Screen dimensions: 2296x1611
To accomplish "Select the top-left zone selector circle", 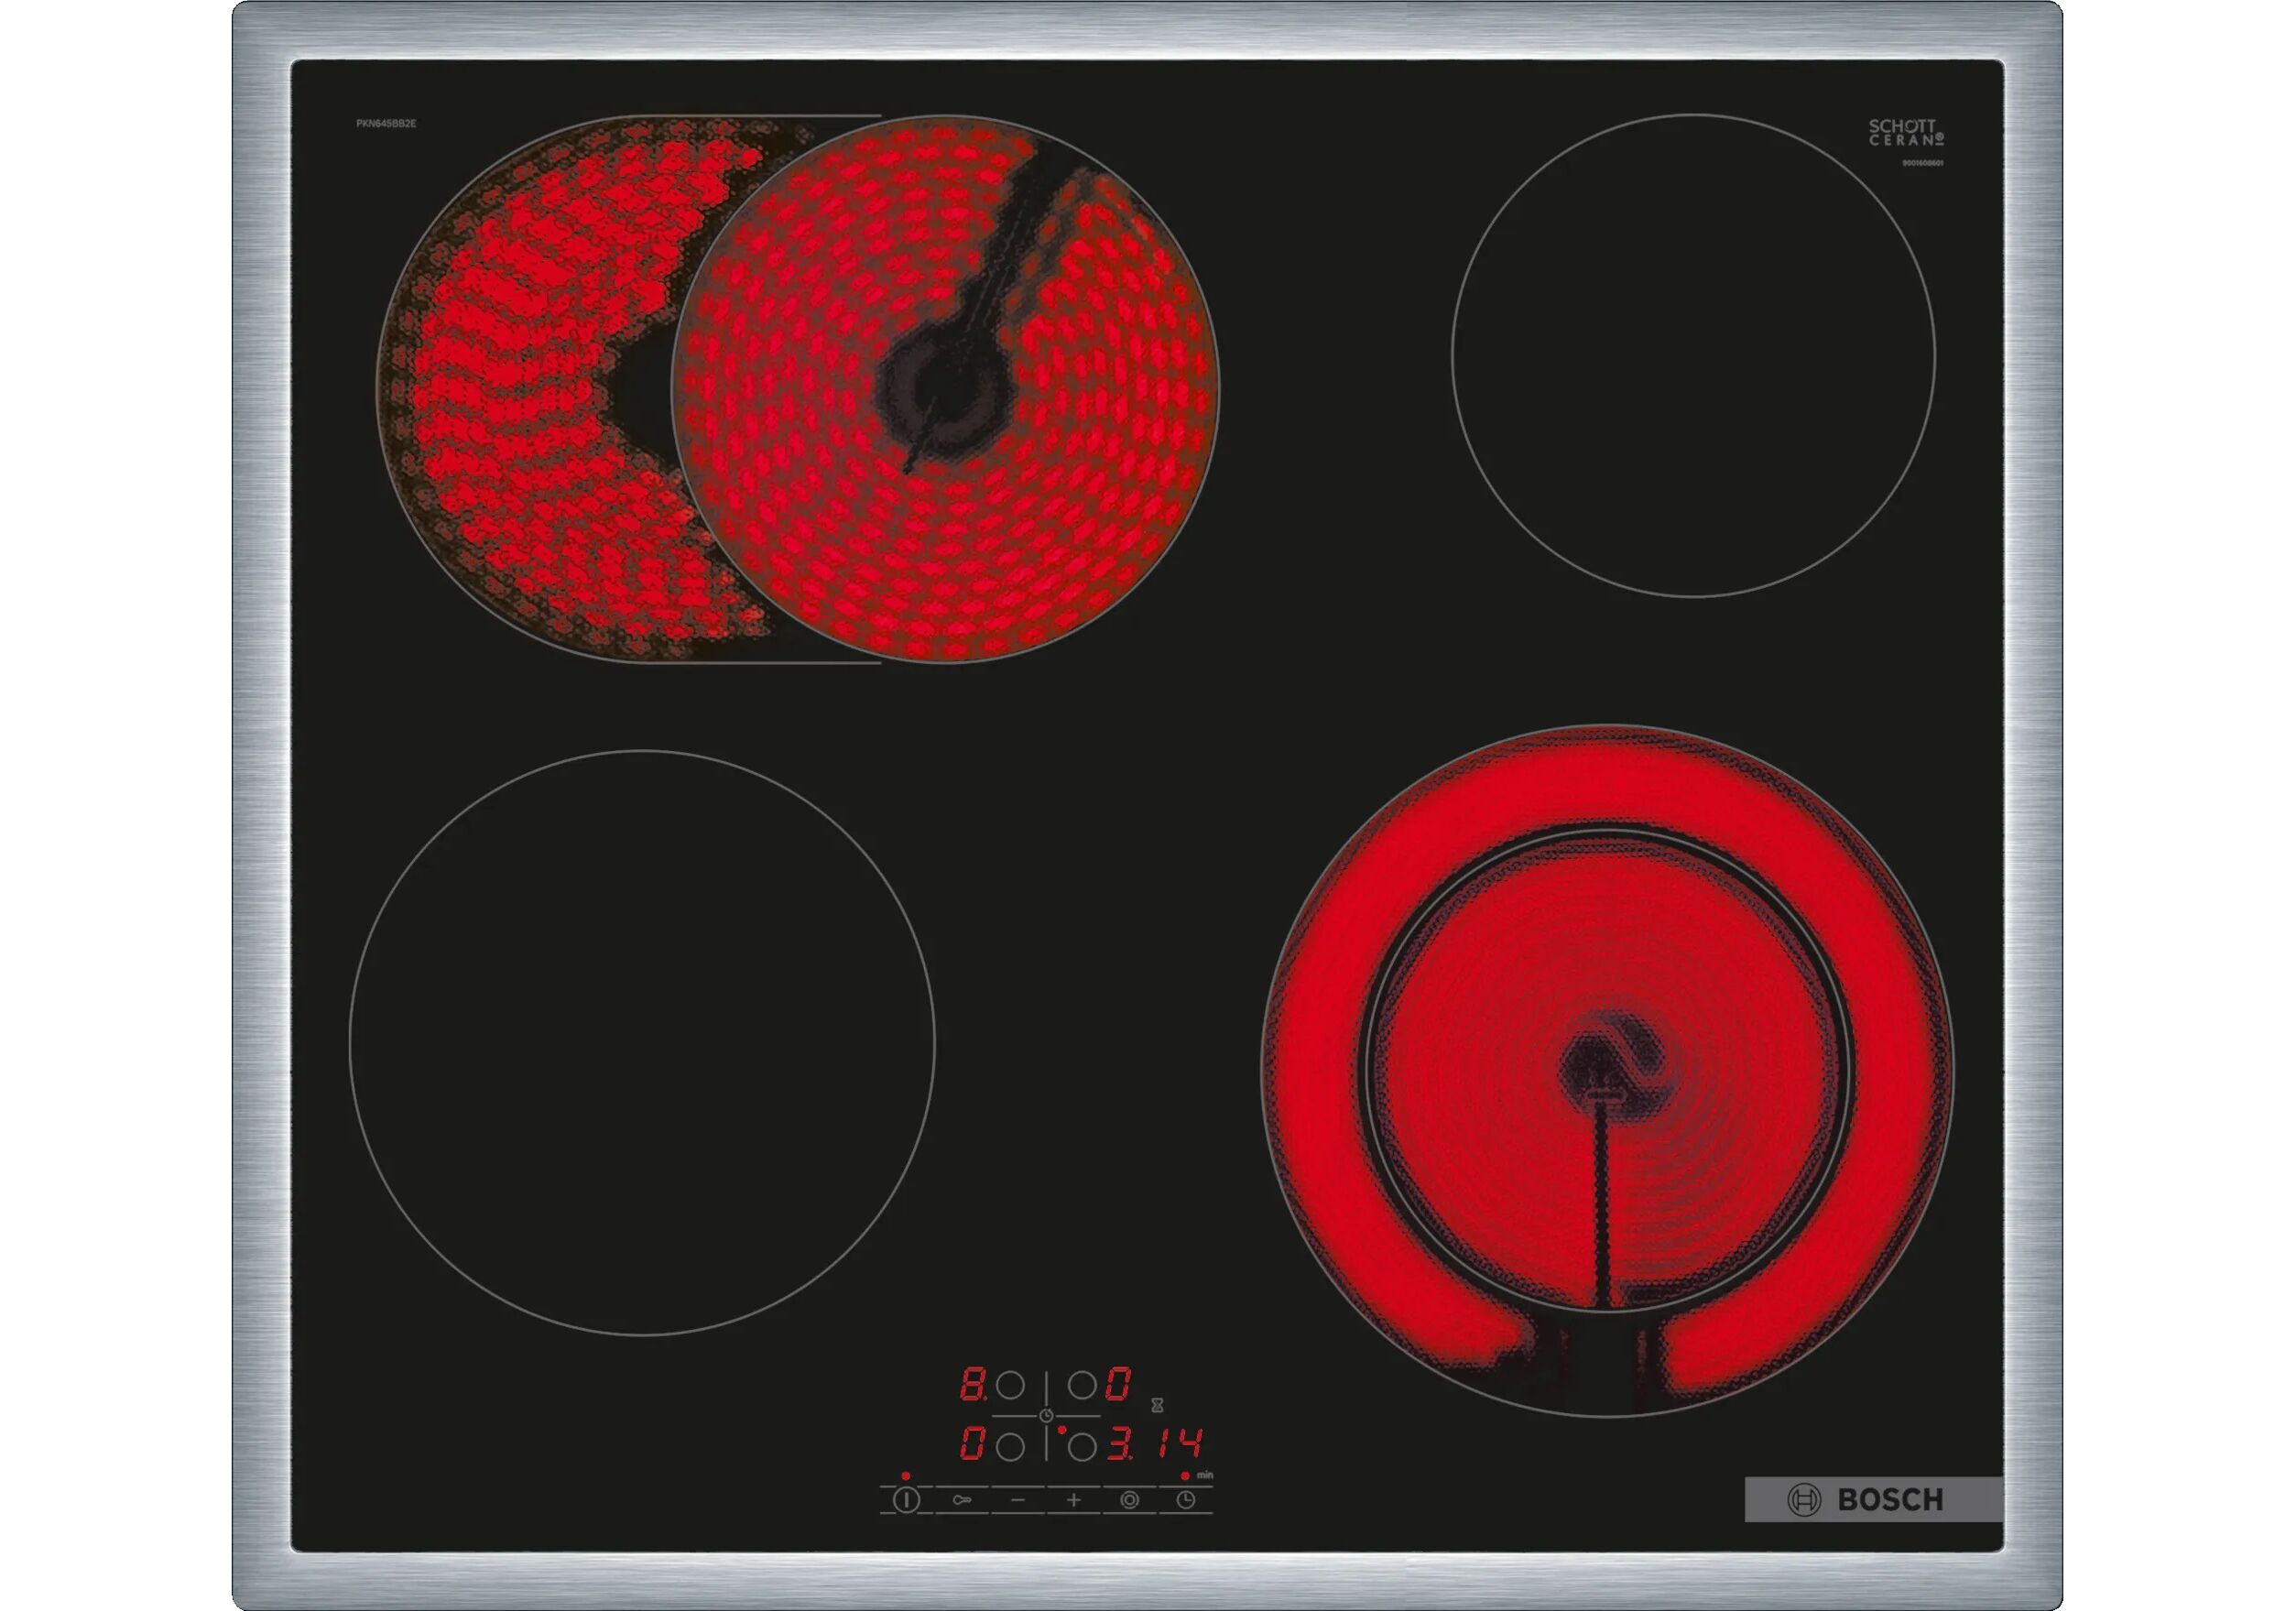I will point(1010,1385).
